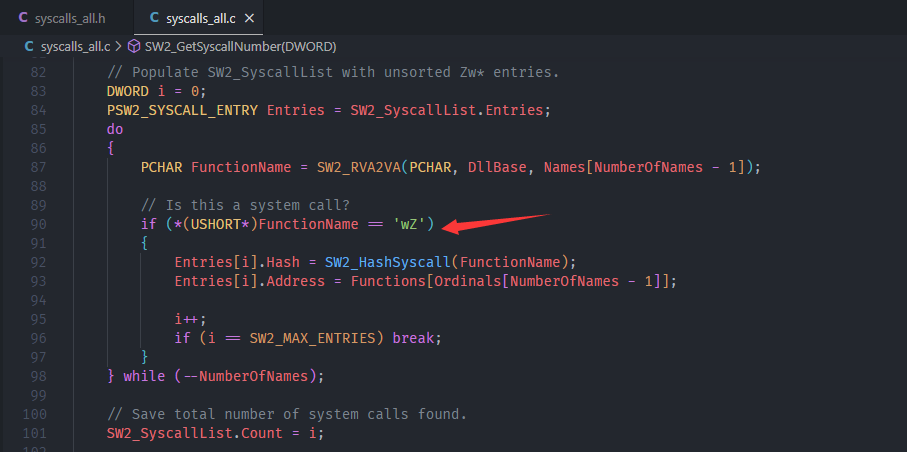Click 'i++;' on line 95
This screenshot has height=452, width=907.
click(191, 319)
